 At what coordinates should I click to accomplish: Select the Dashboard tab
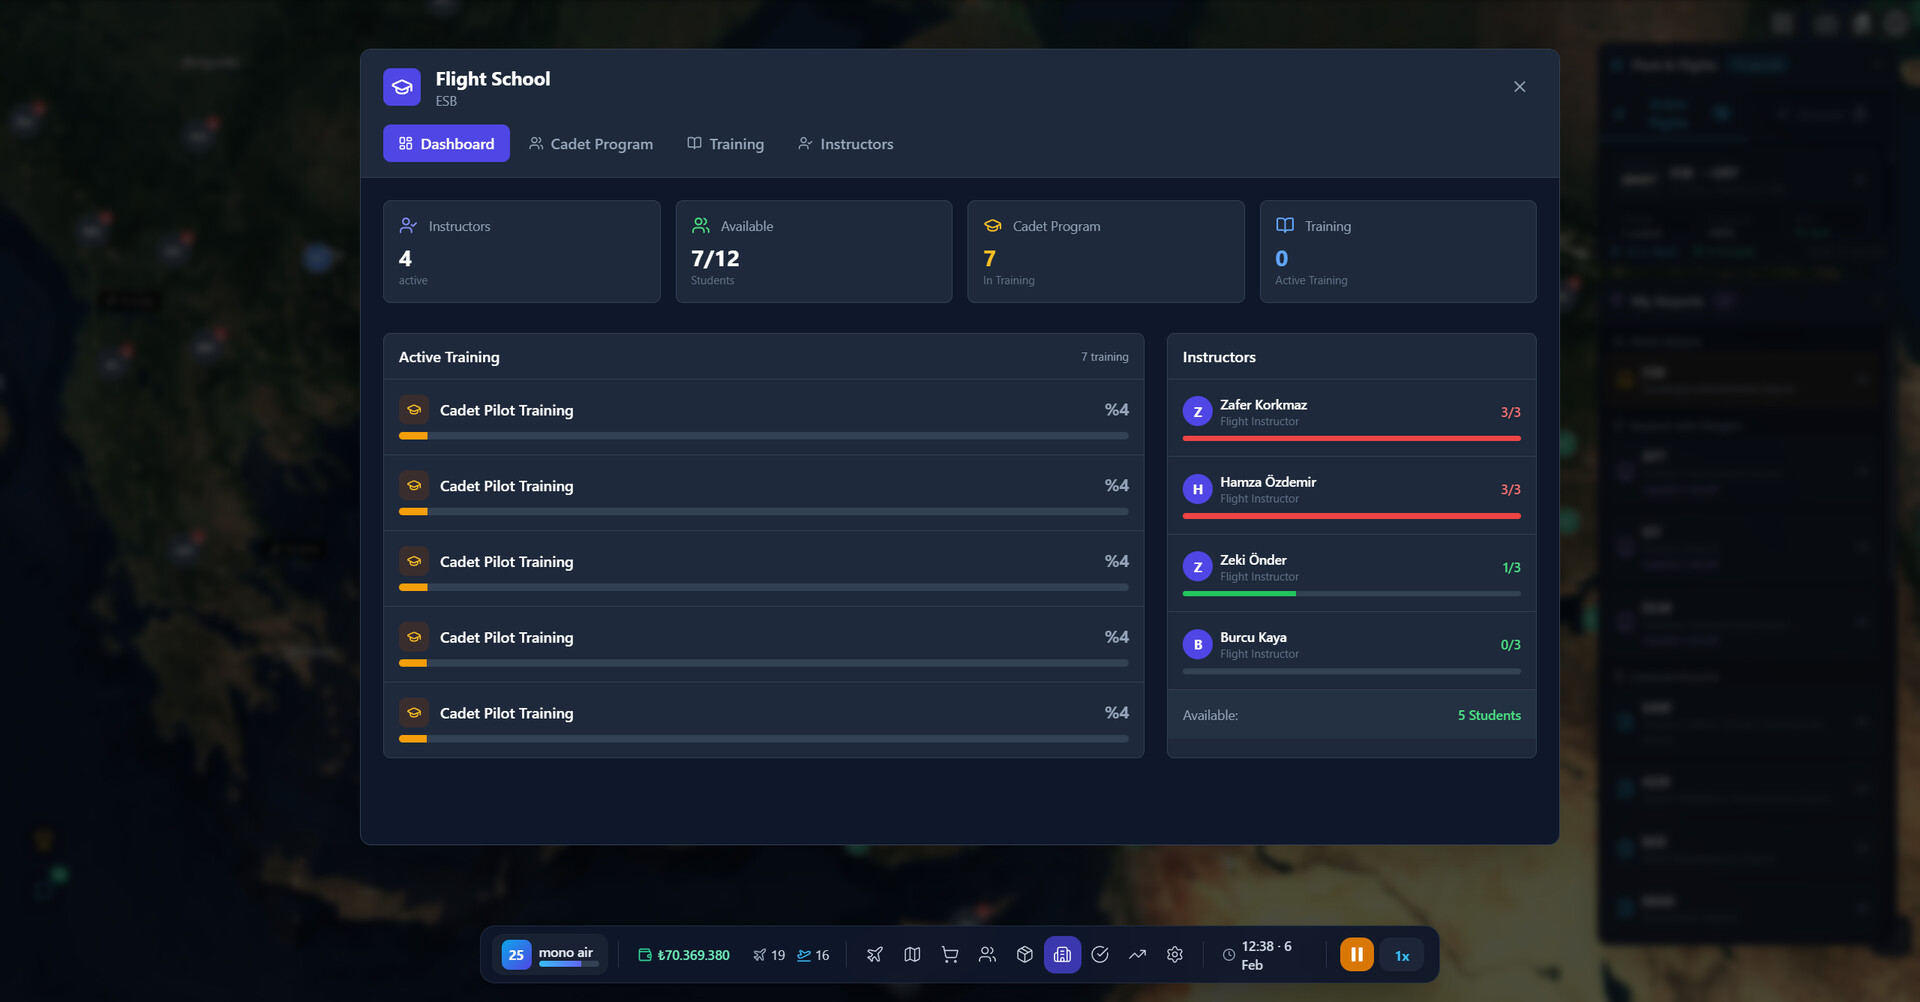tap(446, 144)
